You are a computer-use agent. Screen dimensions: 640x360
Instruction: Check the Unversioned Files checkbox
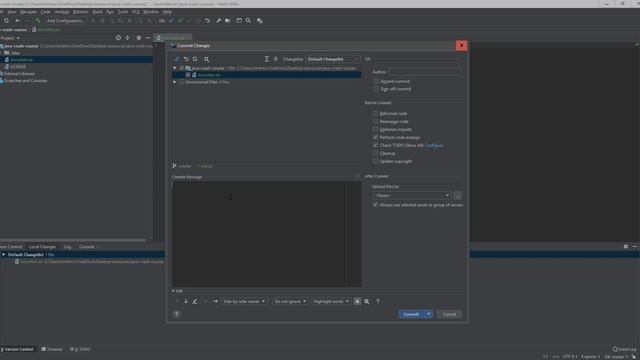[x=181, y=82]
